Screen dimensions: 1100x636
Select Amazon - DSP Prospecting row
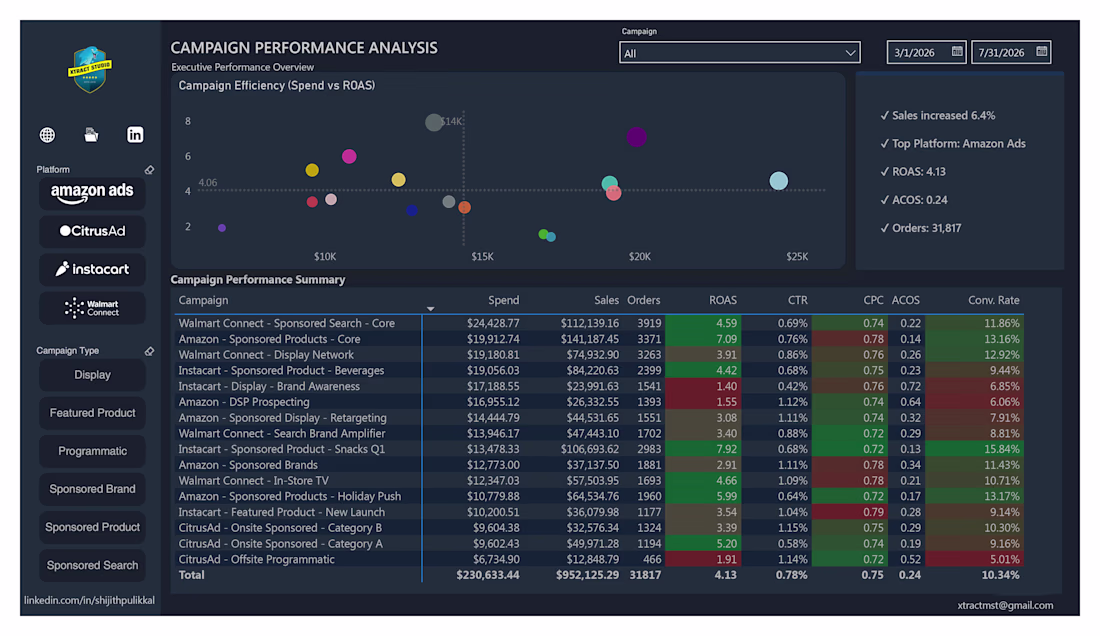coord(598,402)
